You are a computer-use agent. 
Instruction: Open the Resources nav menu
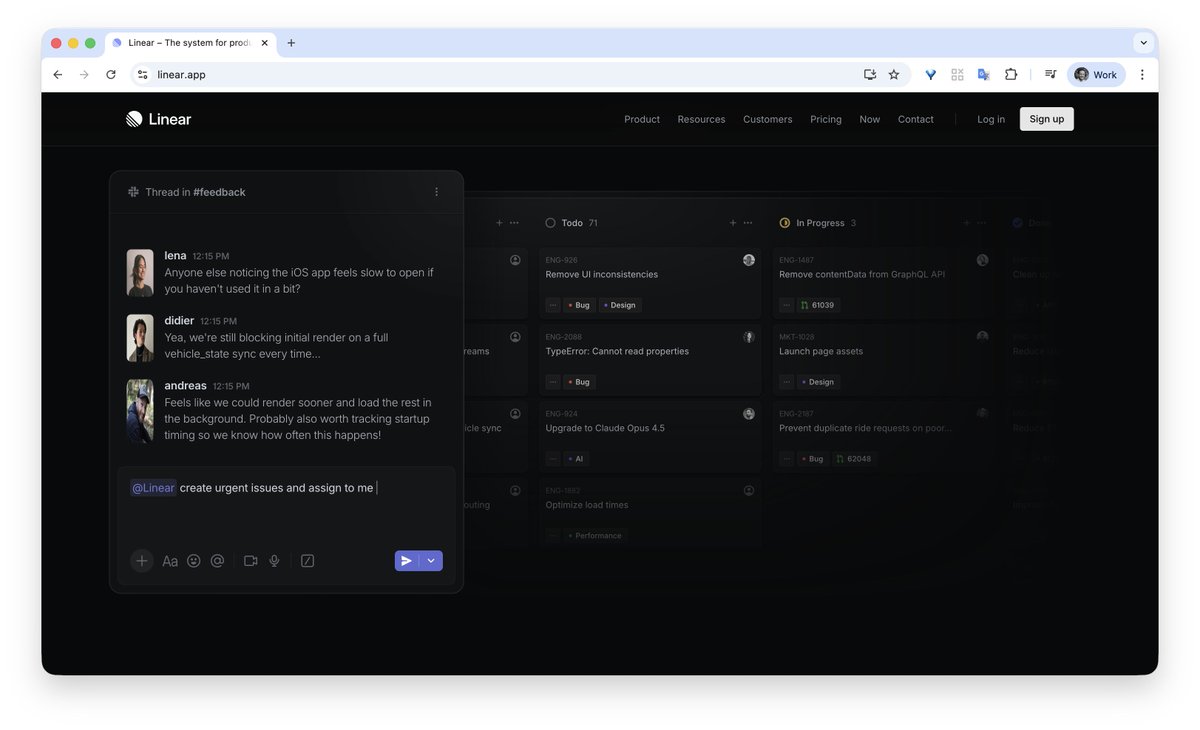[701, 119]
